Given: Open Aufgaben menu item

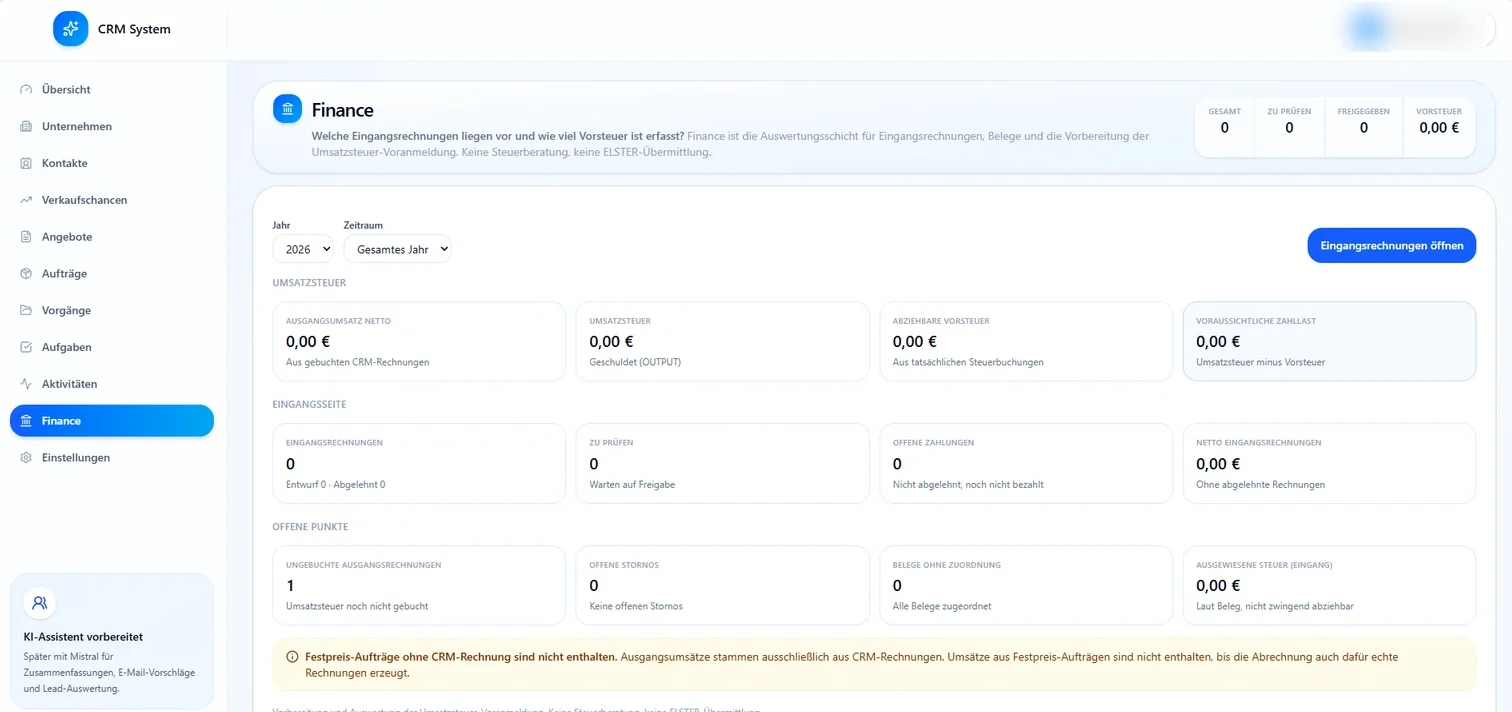Looking at the screenshot, I should point(112,347).
